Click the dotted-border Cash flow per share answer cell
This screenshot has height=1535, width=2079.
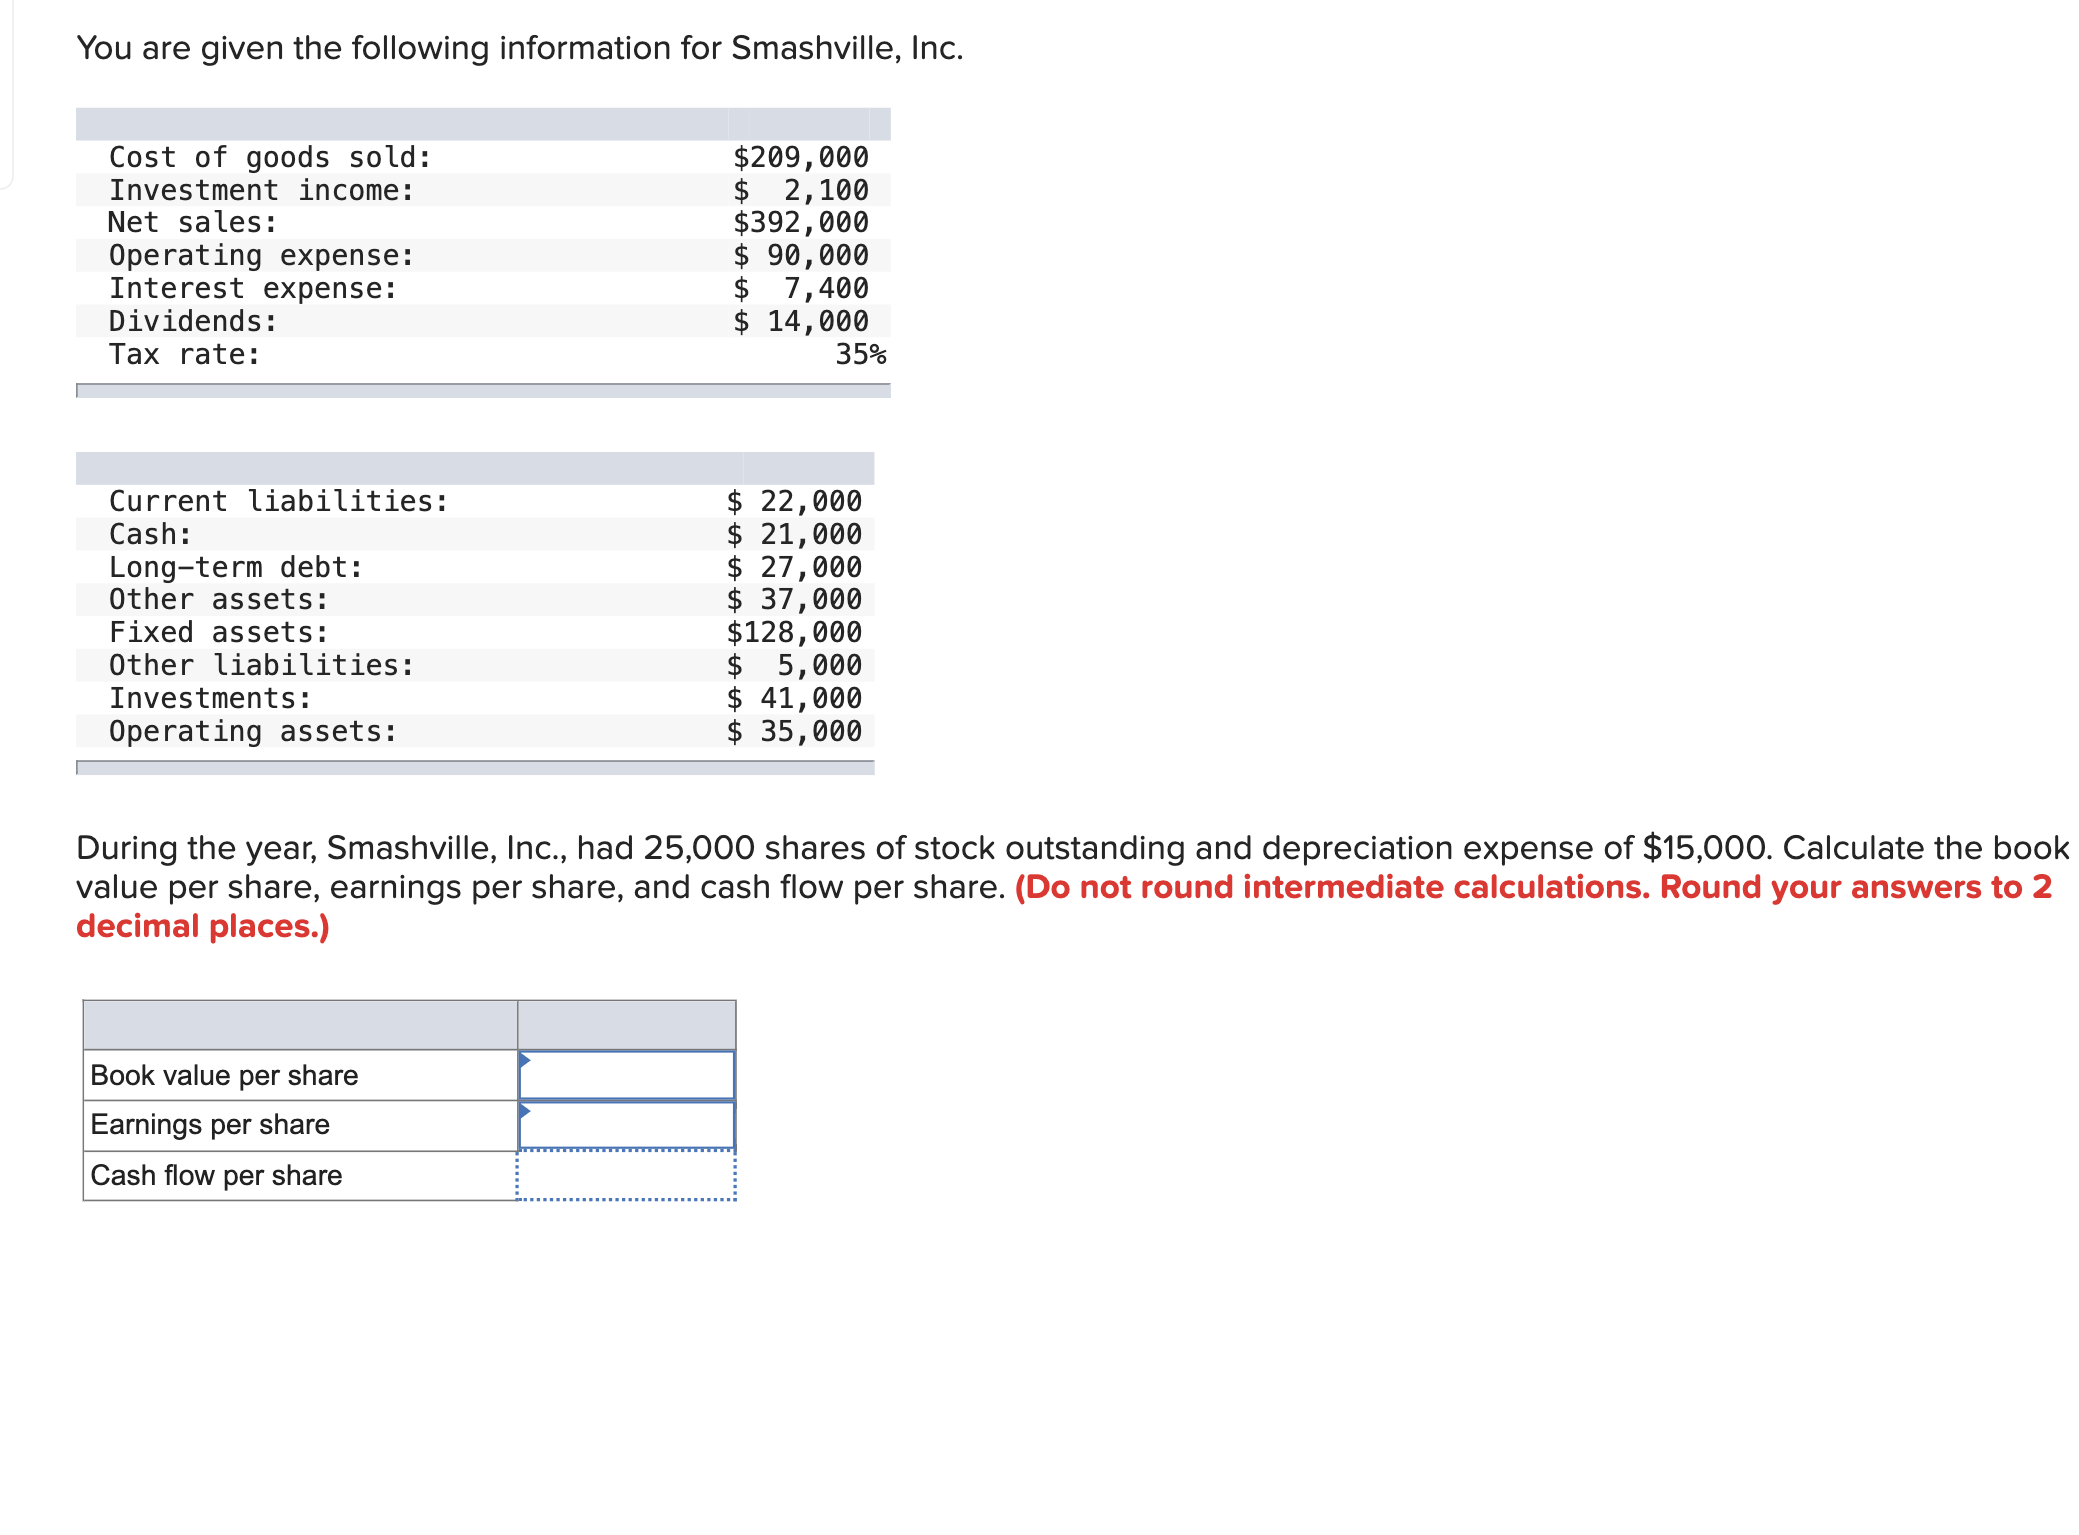pos(625,1175)
